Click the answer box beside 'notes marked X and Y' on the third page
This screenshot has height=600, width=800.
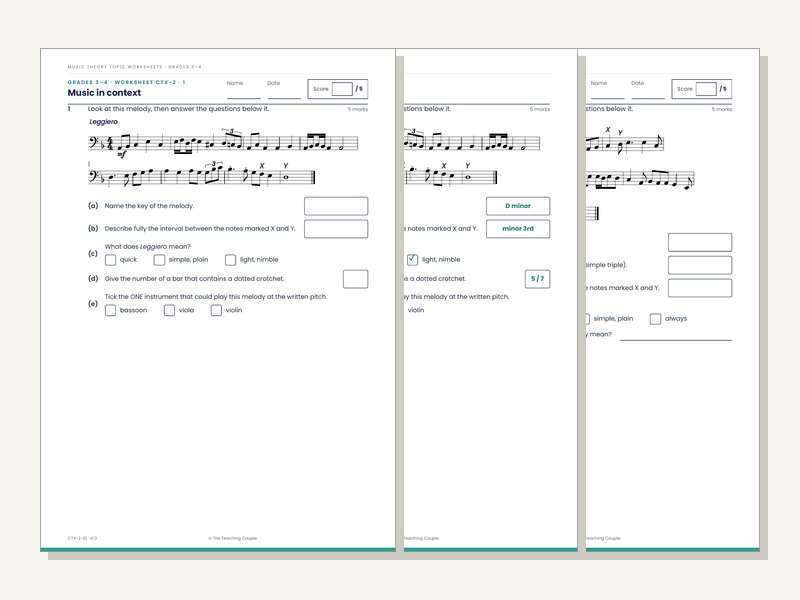700,288
